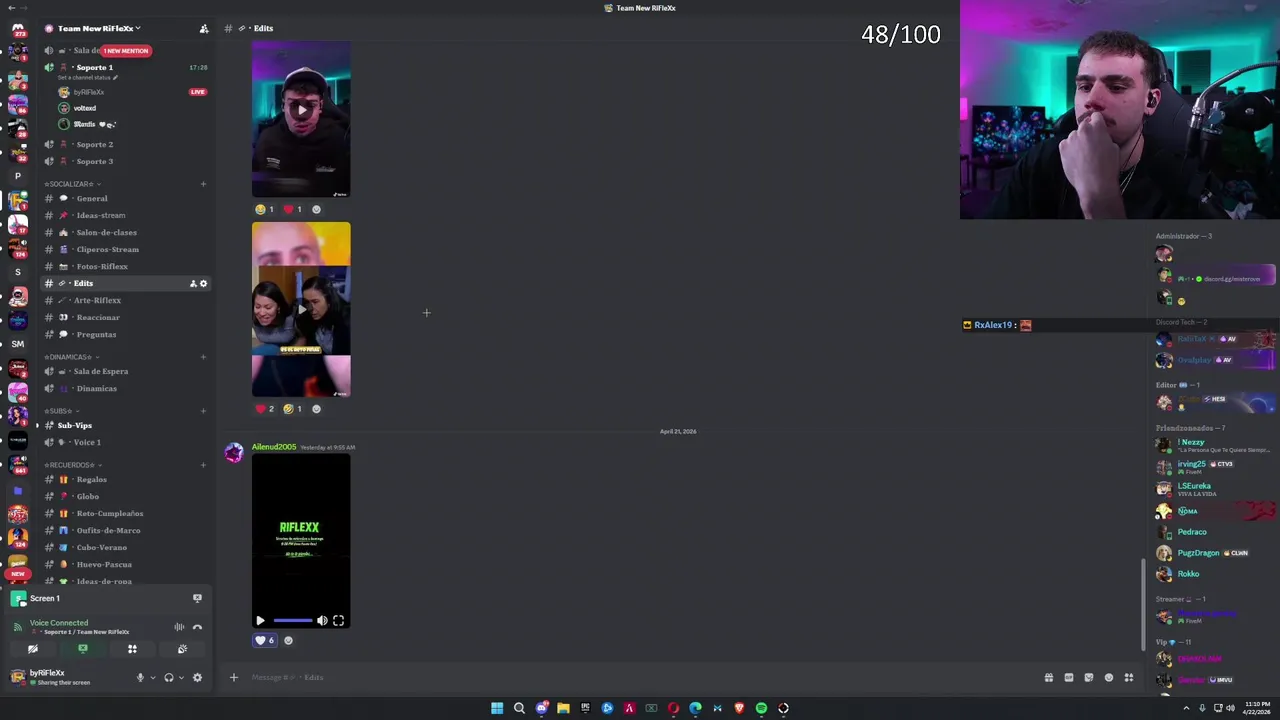The width and height of the screenshot is (1280, 720).
Task: Expand the Sub-Vips channel arrow
Action: pos(37,425)
